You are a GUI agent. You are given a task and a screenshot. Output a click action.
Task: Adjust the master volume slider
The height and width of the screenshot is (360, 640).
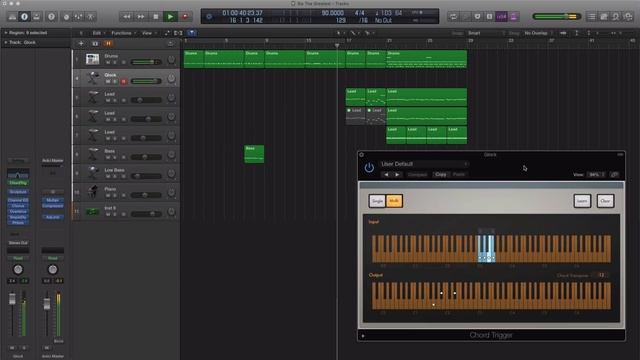point(557,17)
